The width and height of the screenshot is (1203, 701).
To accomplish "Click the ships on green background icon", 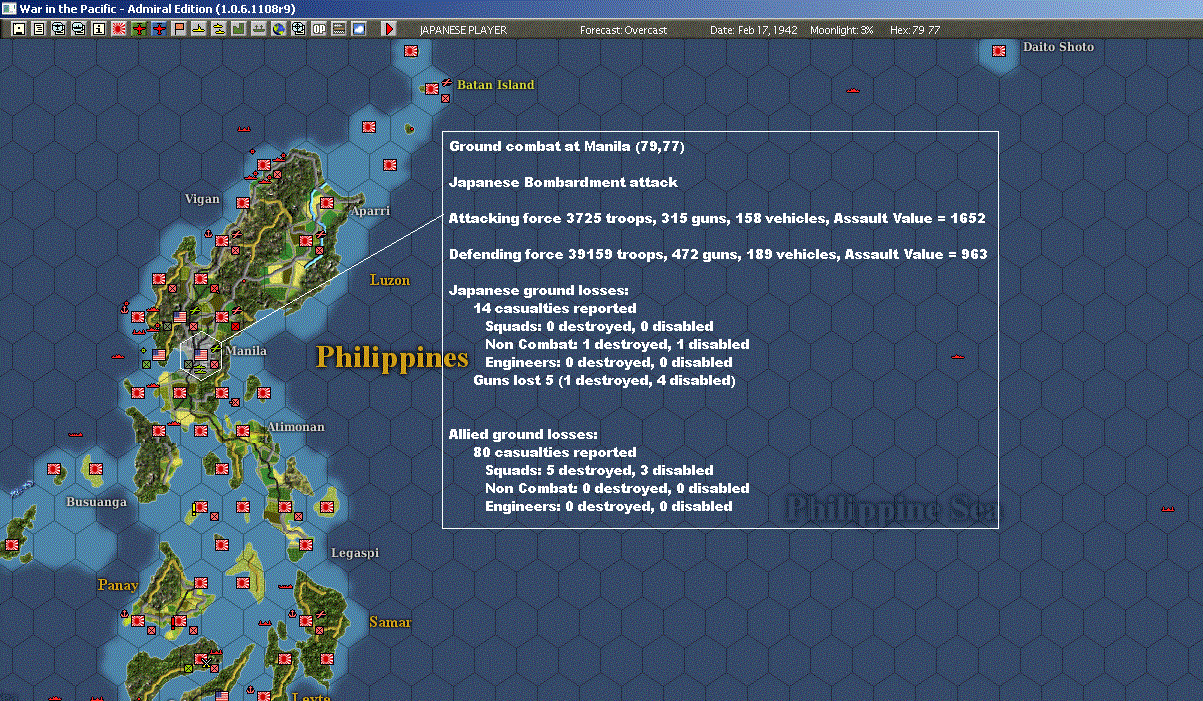I will 258,30.
